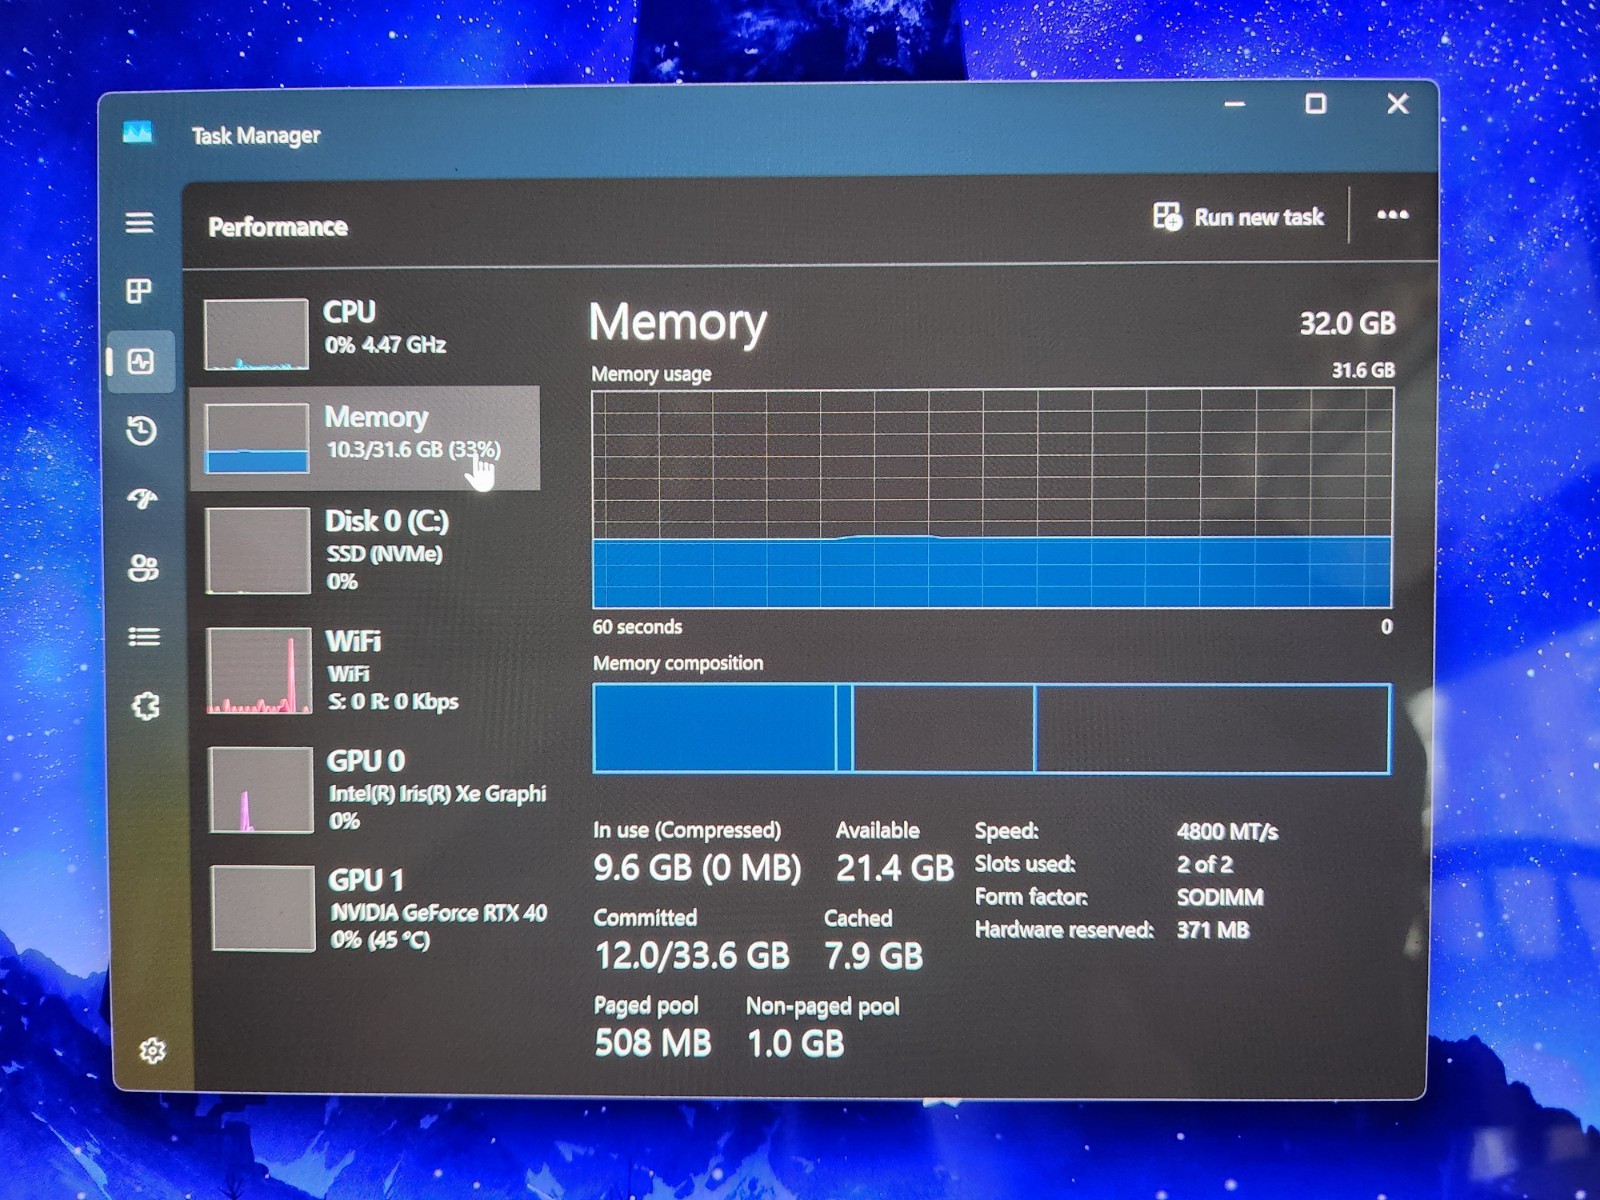Open the Users page icon
This screenshot has height=1200, width=1600.
point(144,567)
